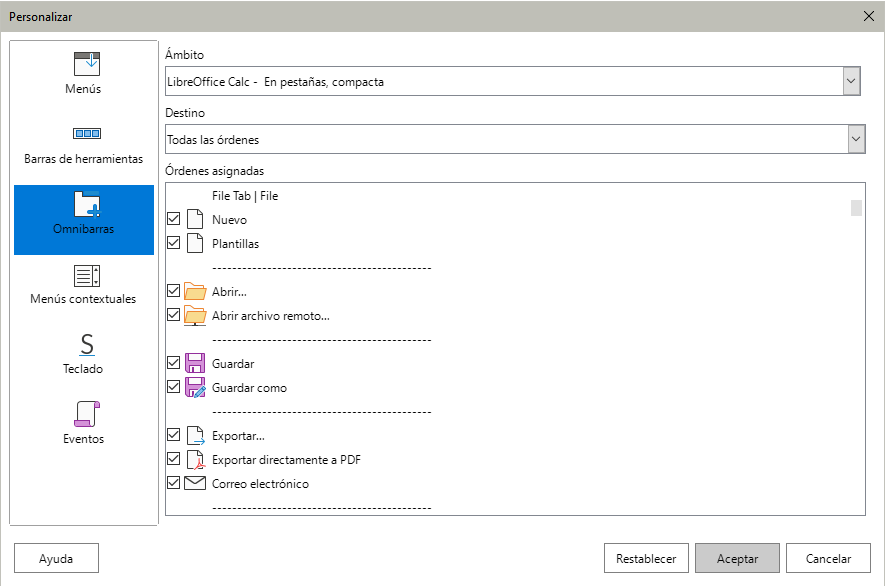Uncheck the Nuevo command checkbox
This screenshot has width=885, height=586.
click(174, 220)
